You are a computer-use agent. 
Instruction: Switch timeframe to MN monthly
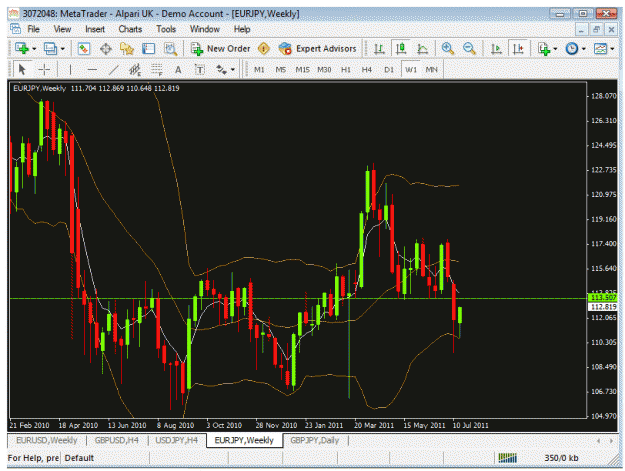click(x=432, y=70)
